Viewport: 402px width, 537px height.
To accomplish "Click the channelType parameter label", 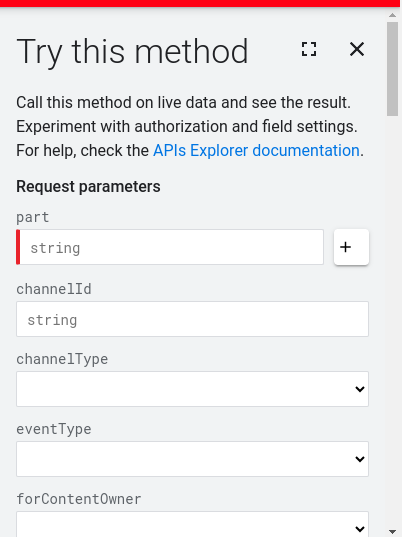I will pos(62,359).
